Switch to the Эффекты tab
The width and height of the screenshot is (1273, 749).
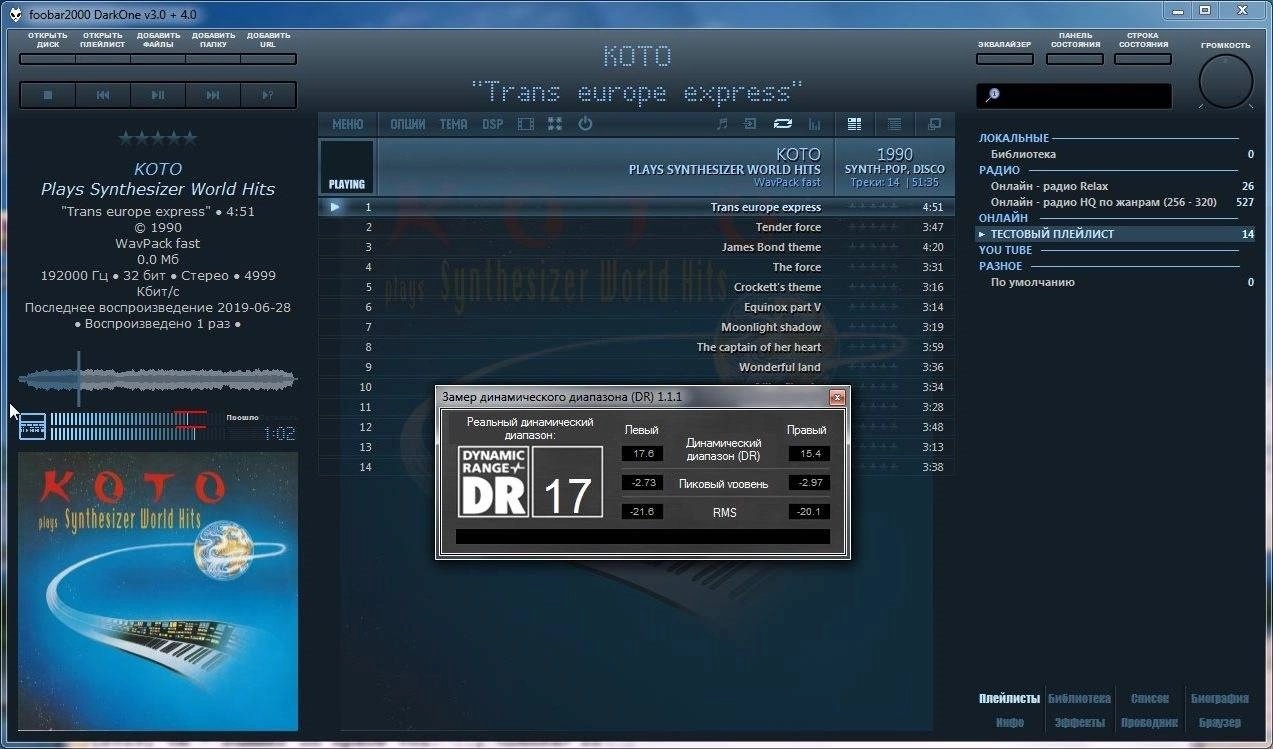point(1080,722)
